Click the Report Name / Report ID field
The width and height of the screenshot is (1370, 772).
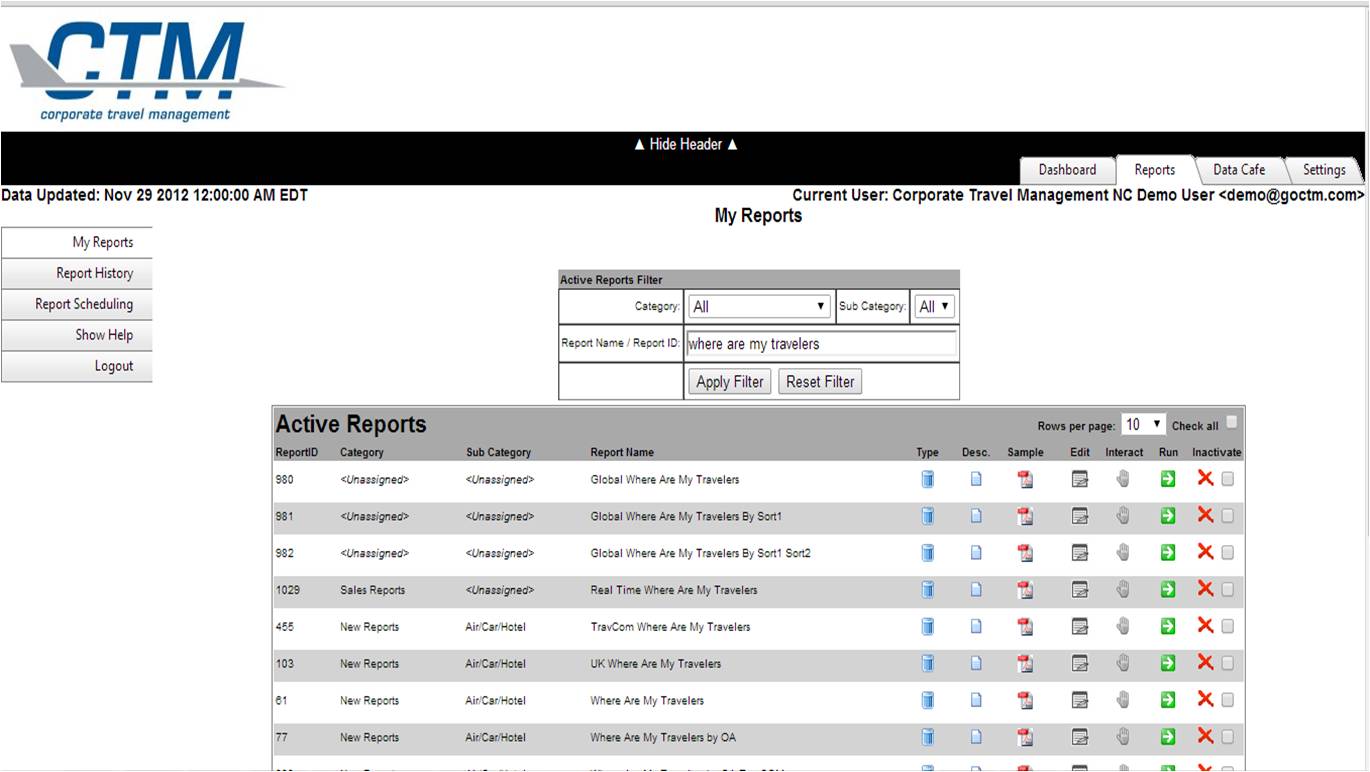pyautogui.click(x=821, y=344)
